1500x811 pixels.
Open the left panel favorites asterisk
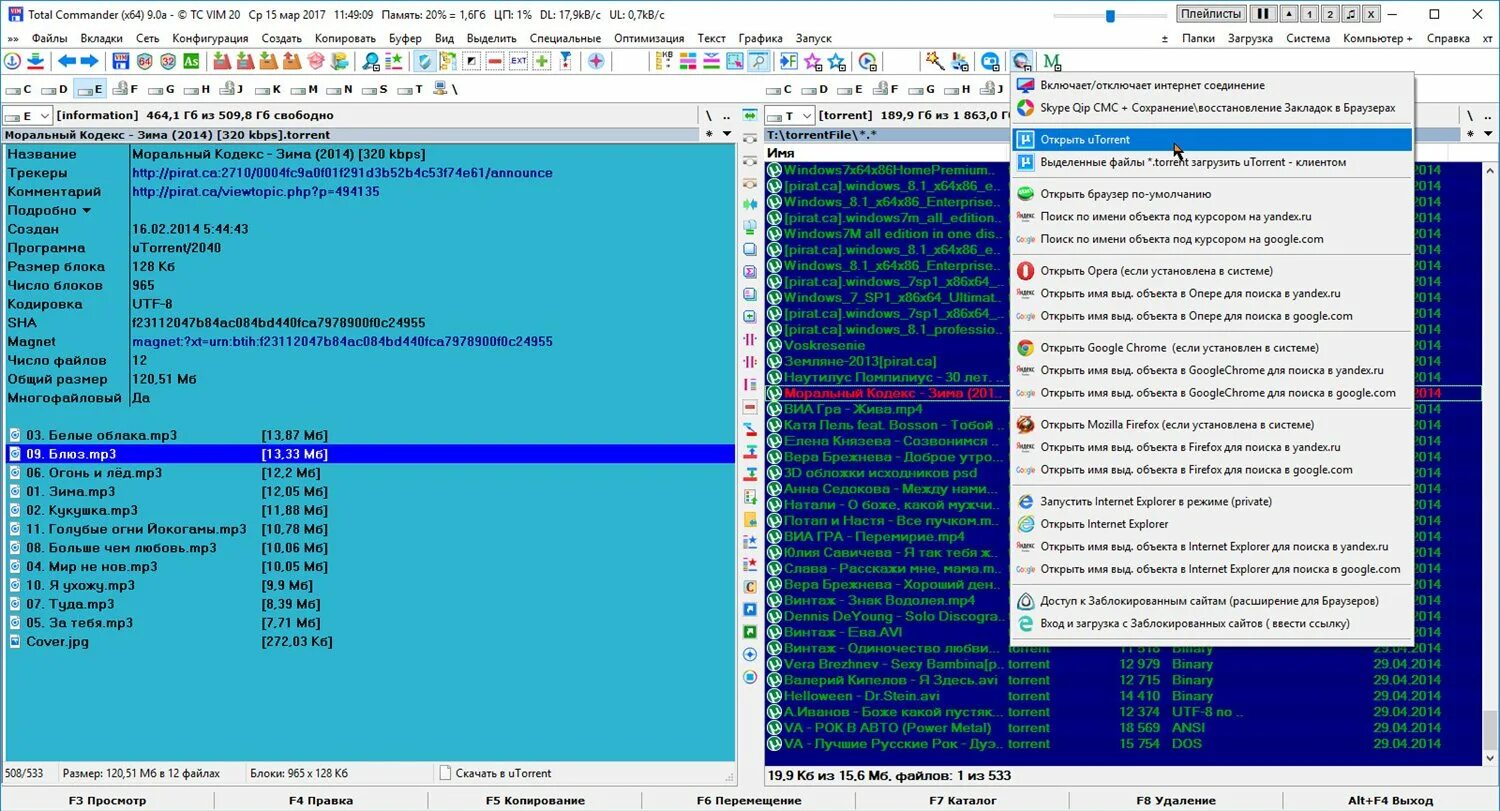click(x=709, y=134)
